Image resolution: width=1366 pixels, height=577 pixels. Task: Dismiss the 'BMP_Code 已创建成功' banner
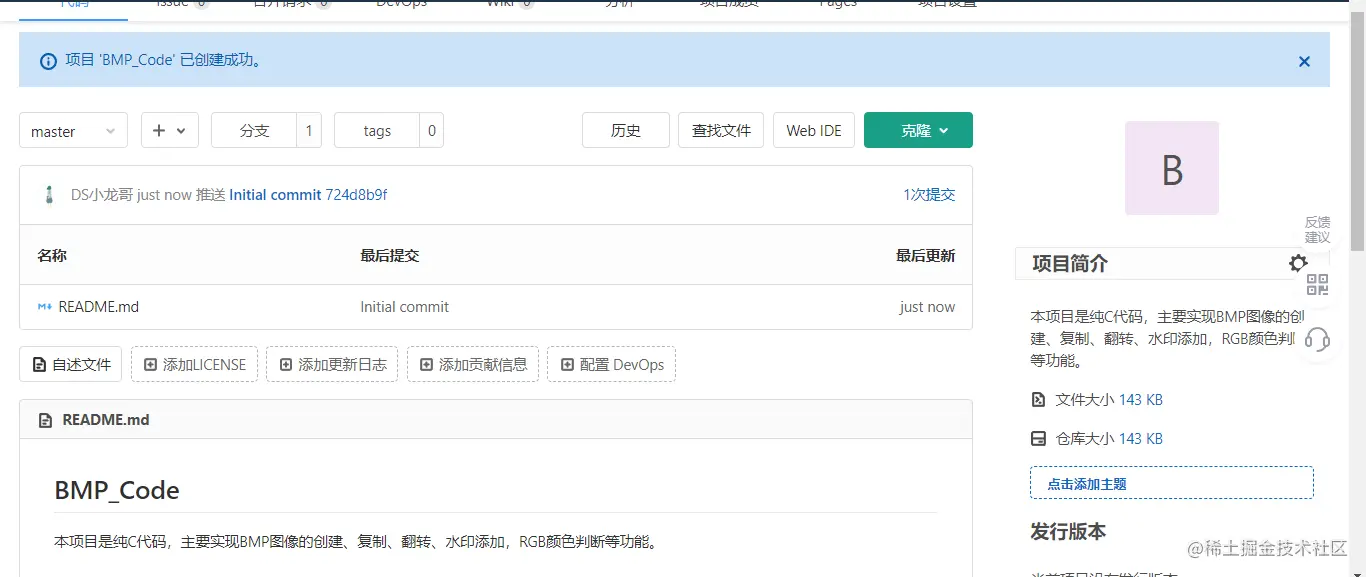click(x=1304, y=61)
